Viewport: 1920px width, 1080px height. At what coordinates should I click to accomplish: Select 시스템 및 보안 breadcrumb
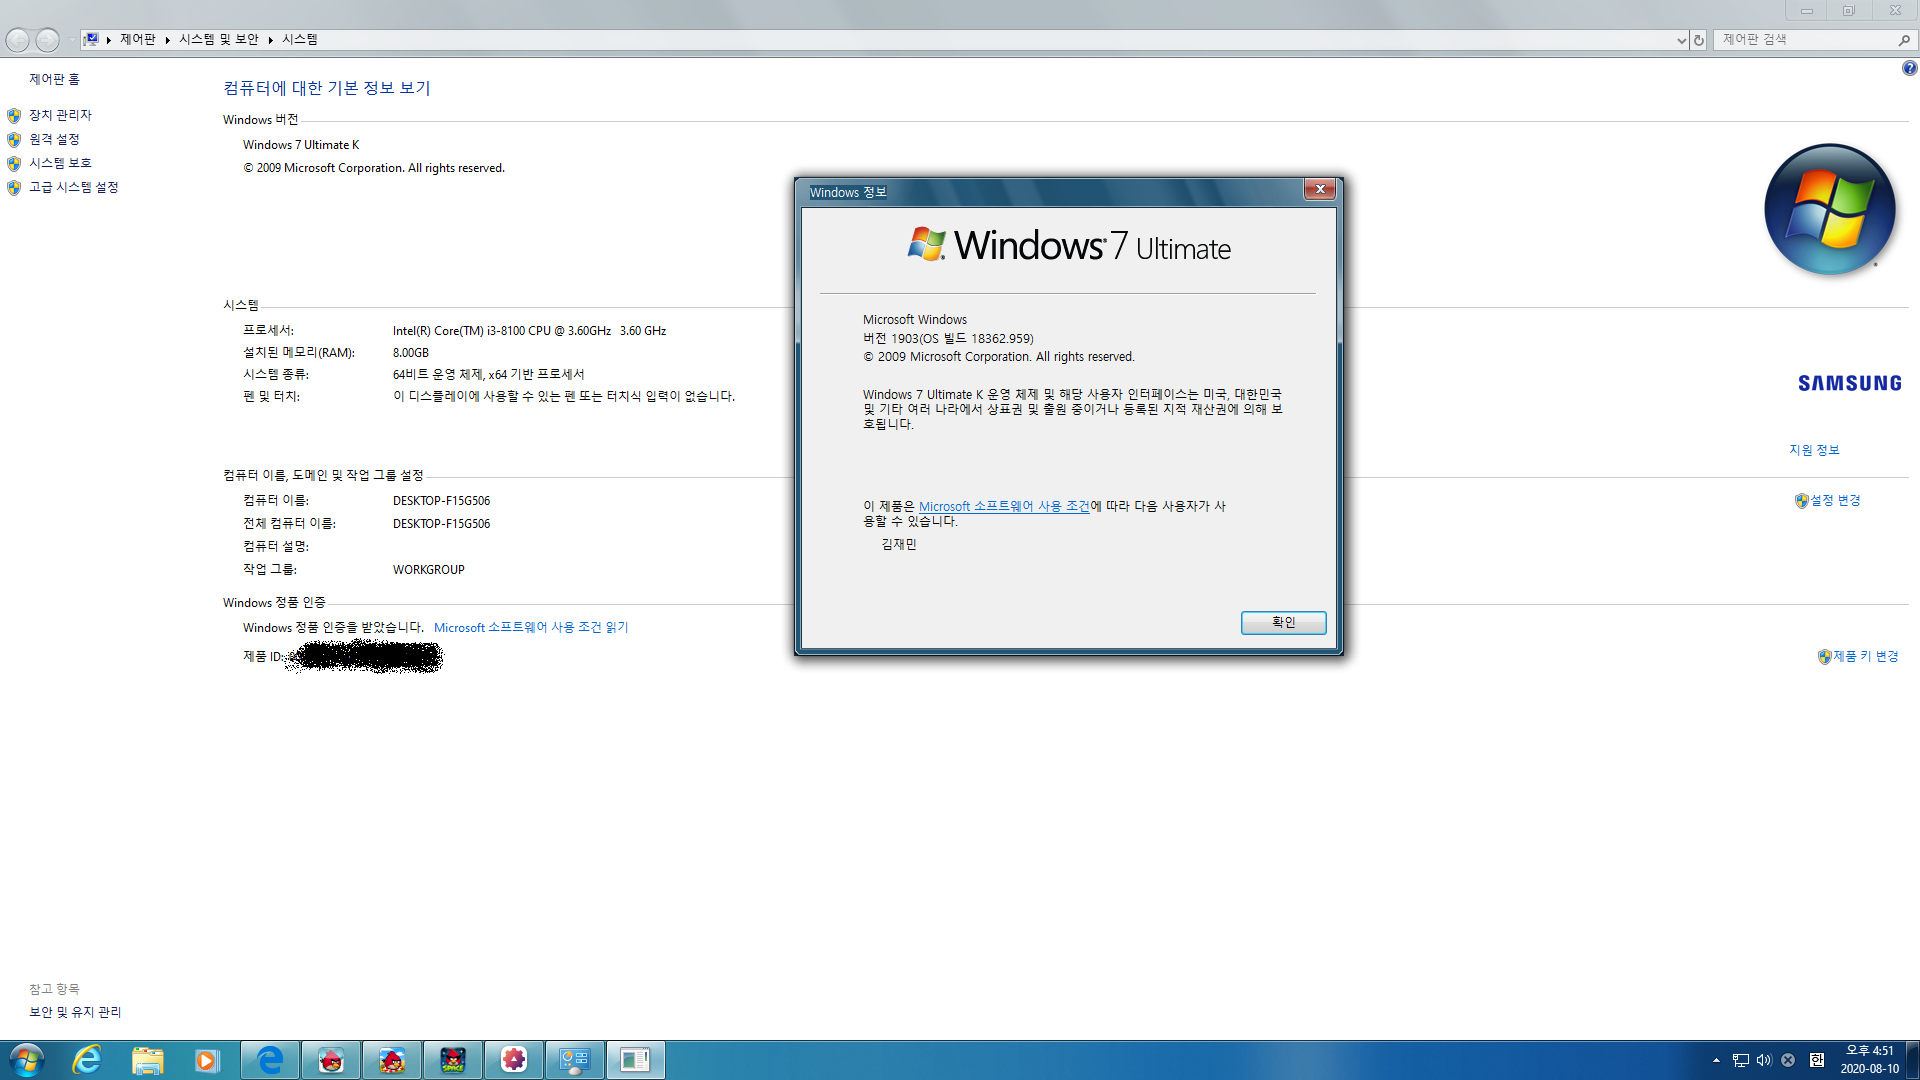[x=219, y=39]
